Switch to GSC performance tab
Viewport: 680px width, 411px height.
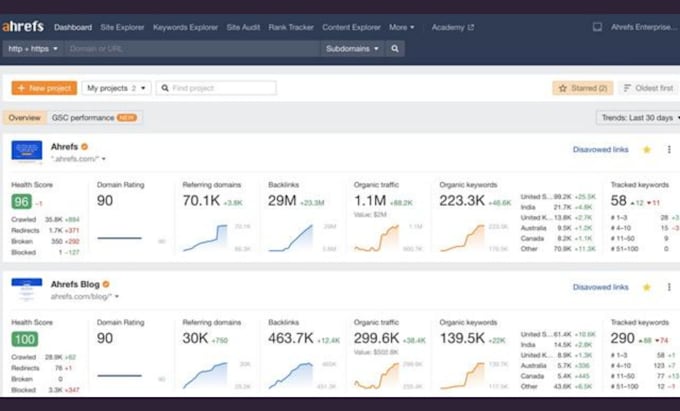coord(94,117)
